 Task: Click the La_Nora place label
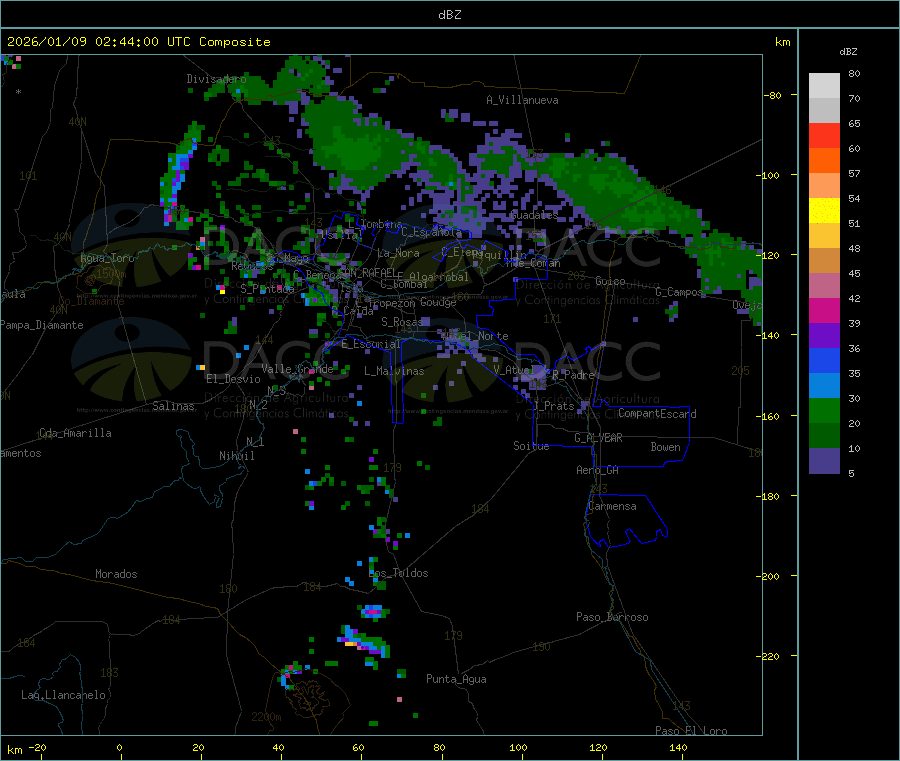(x=398, y=253)
